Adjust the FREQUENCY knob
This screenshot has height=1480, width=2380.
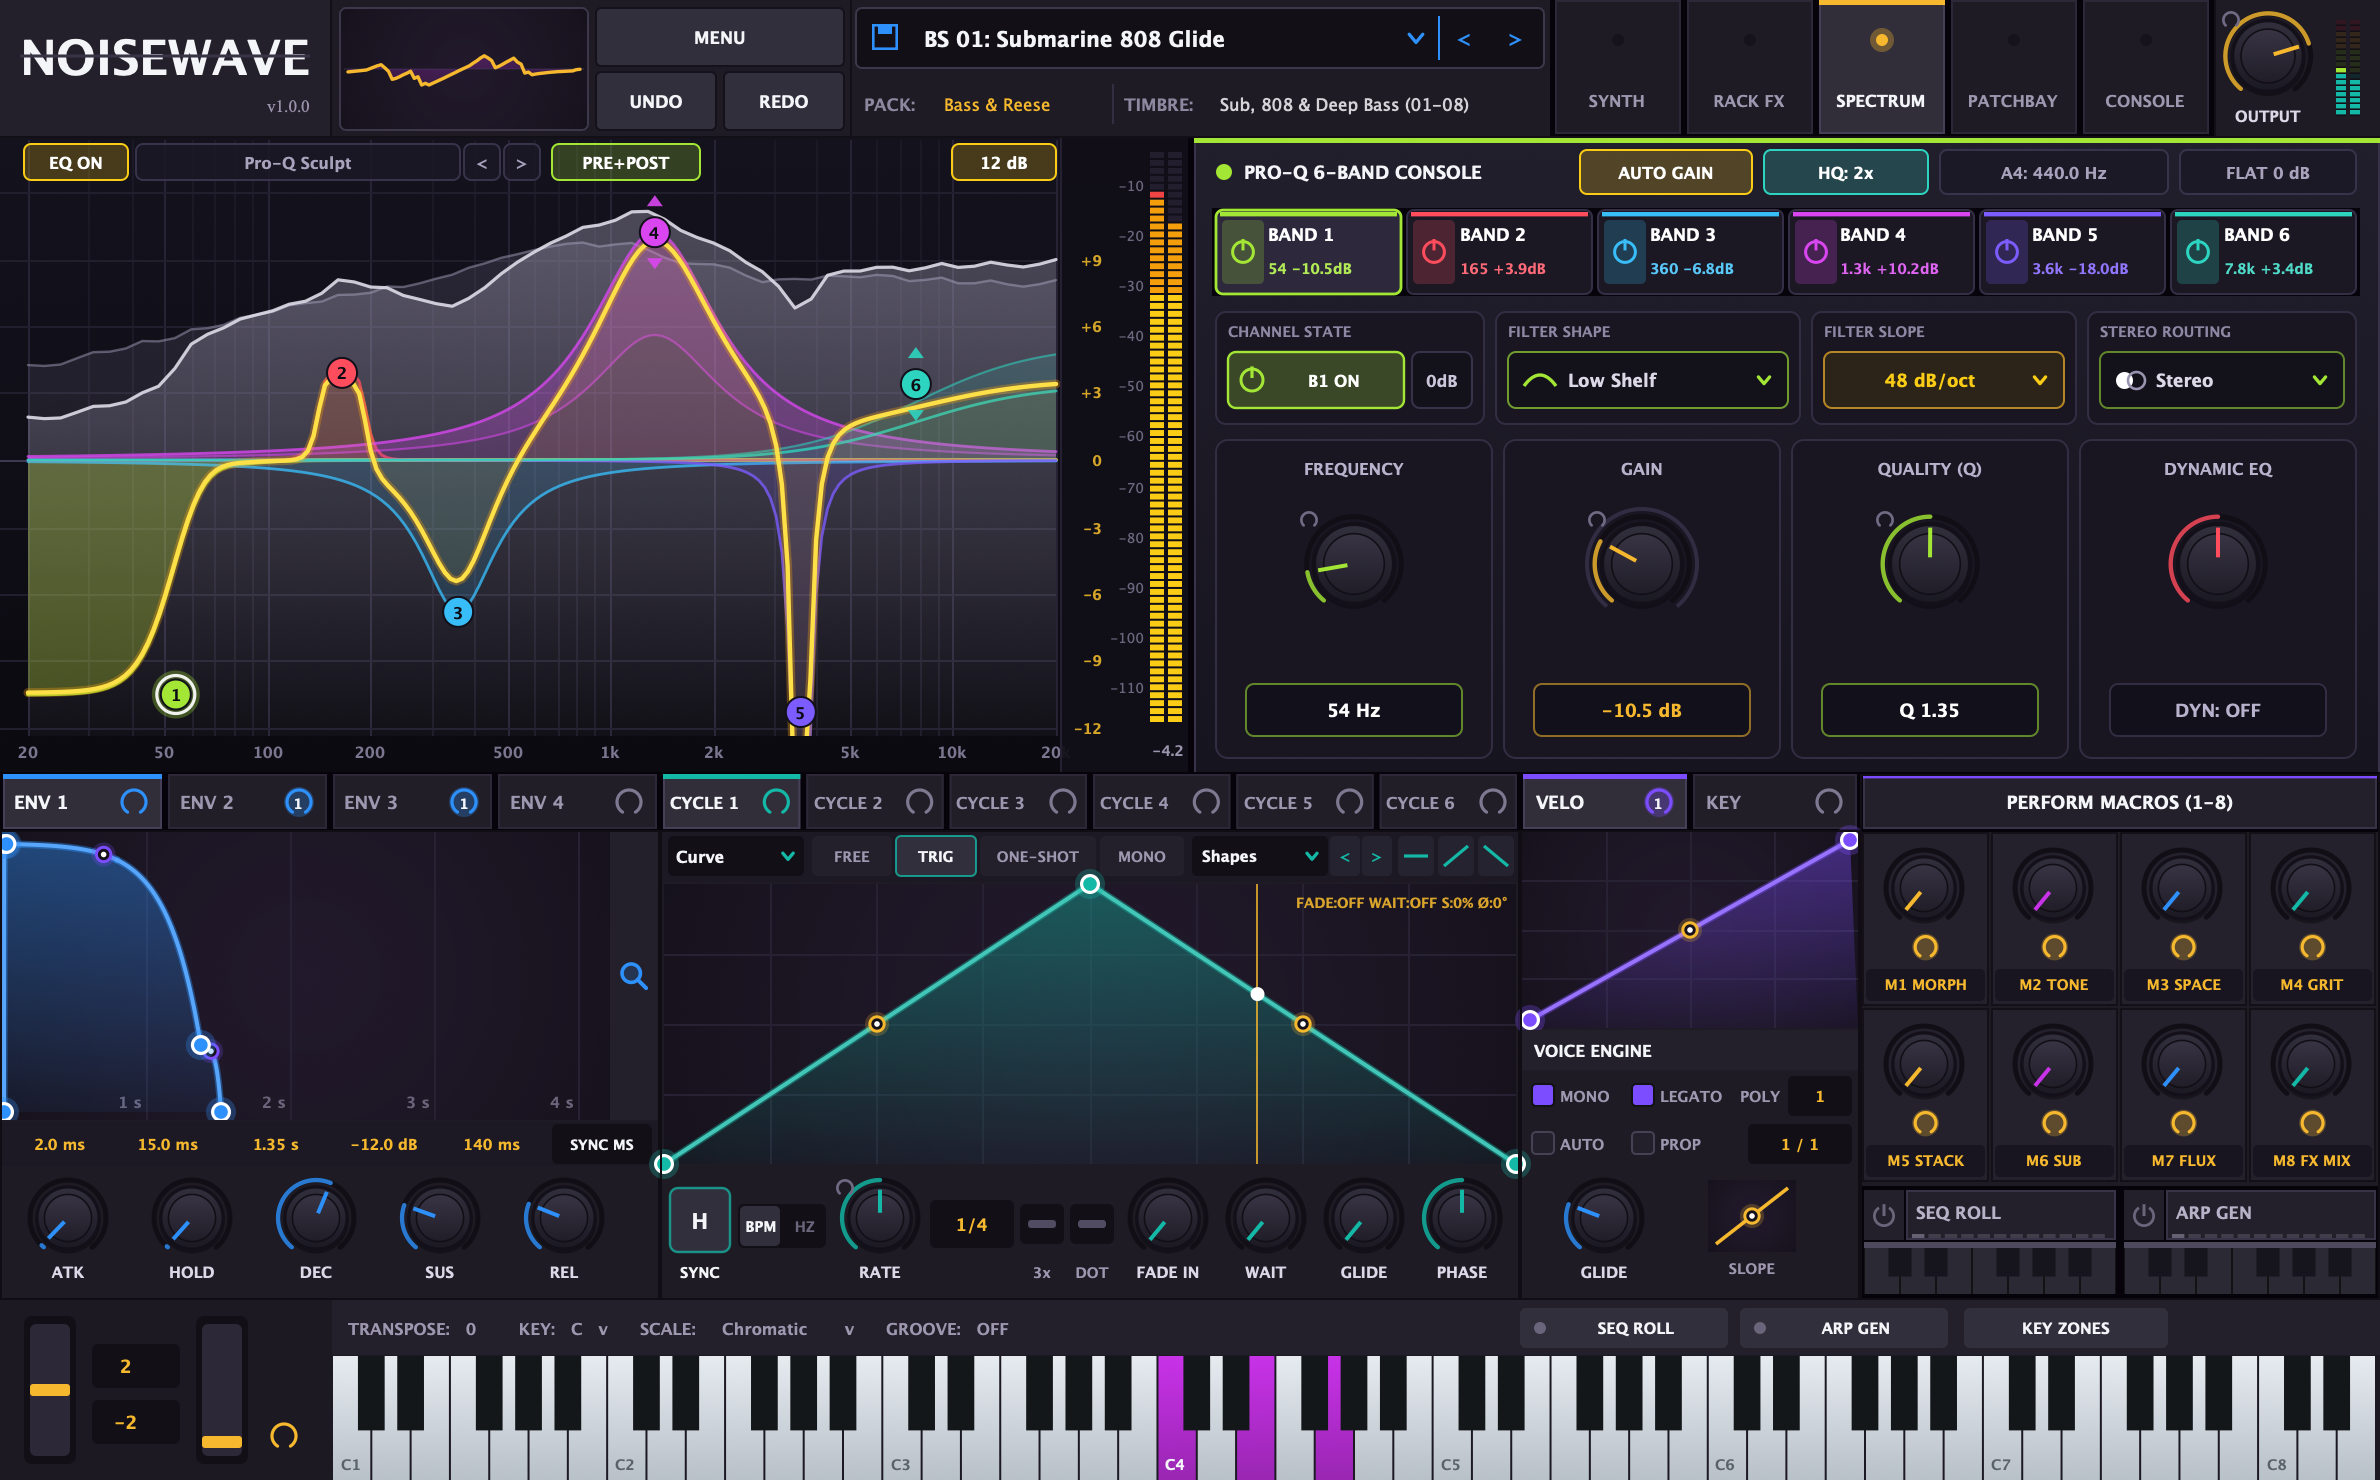click(x=1352, y=565)
